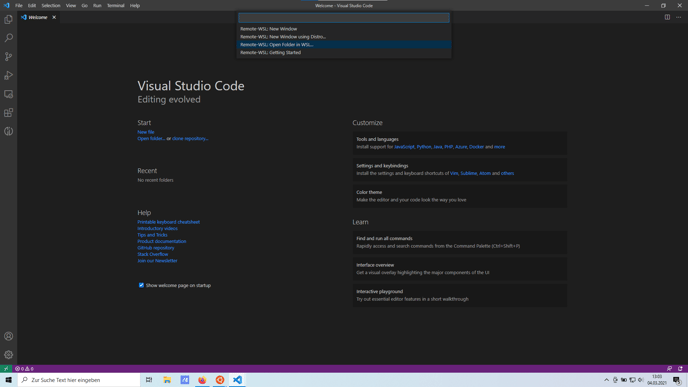
Task: Open the Ubuntu app on the taskbar
Action: (220, 380)
